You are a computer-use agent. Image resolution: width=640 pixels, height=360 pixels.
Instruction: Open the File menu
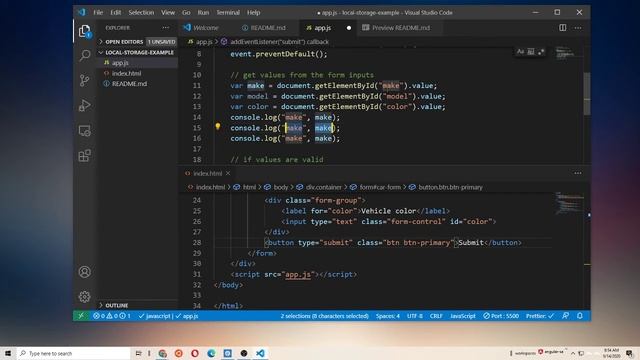tap(98, 12)
